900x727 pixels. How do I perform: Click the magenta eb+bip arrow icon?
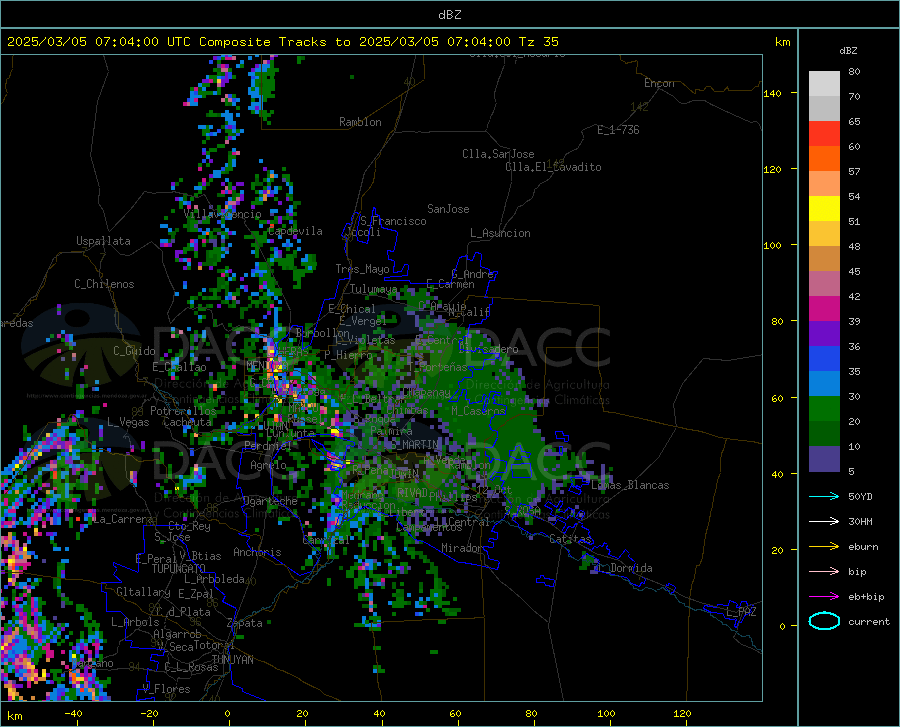824,597
